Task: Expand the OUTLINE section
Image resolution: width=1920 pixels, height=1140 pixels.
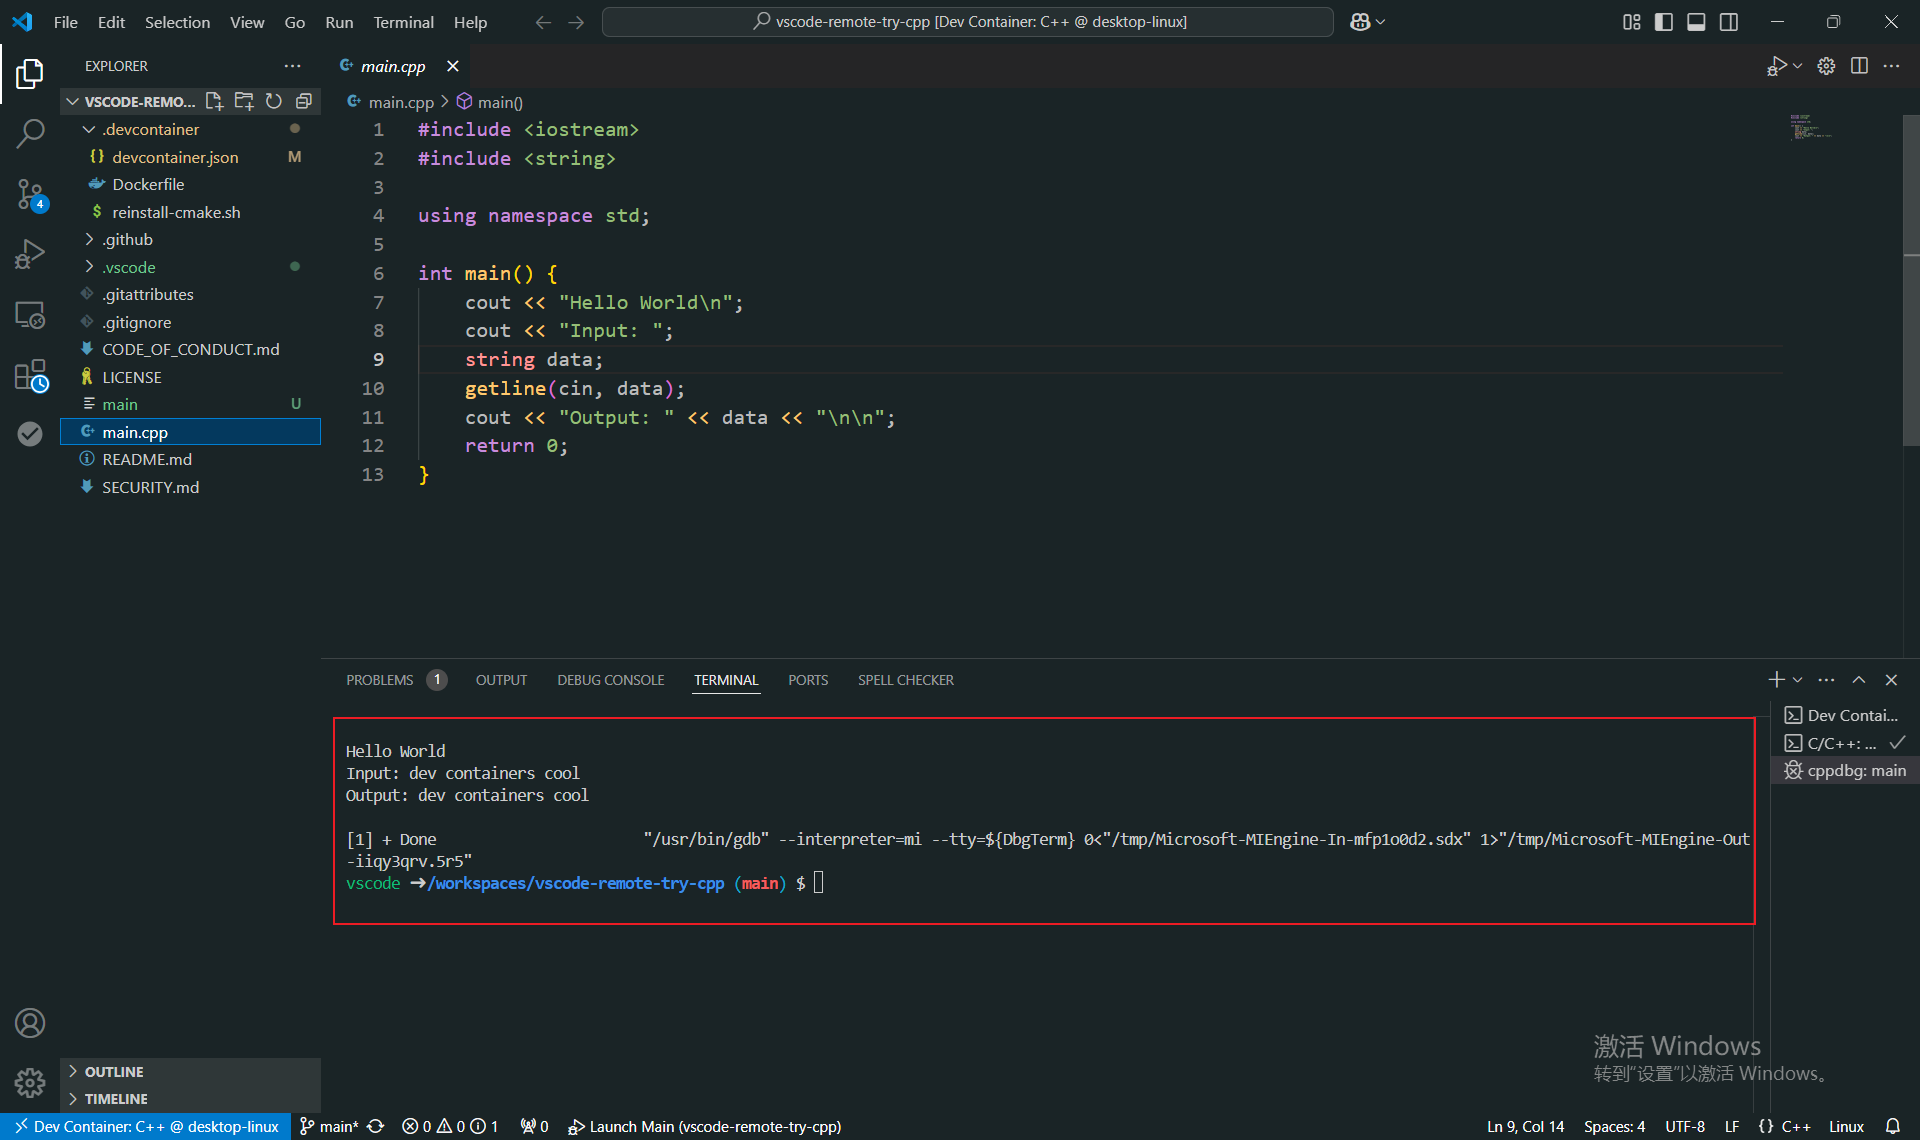Action: [x=114, y=1072]
